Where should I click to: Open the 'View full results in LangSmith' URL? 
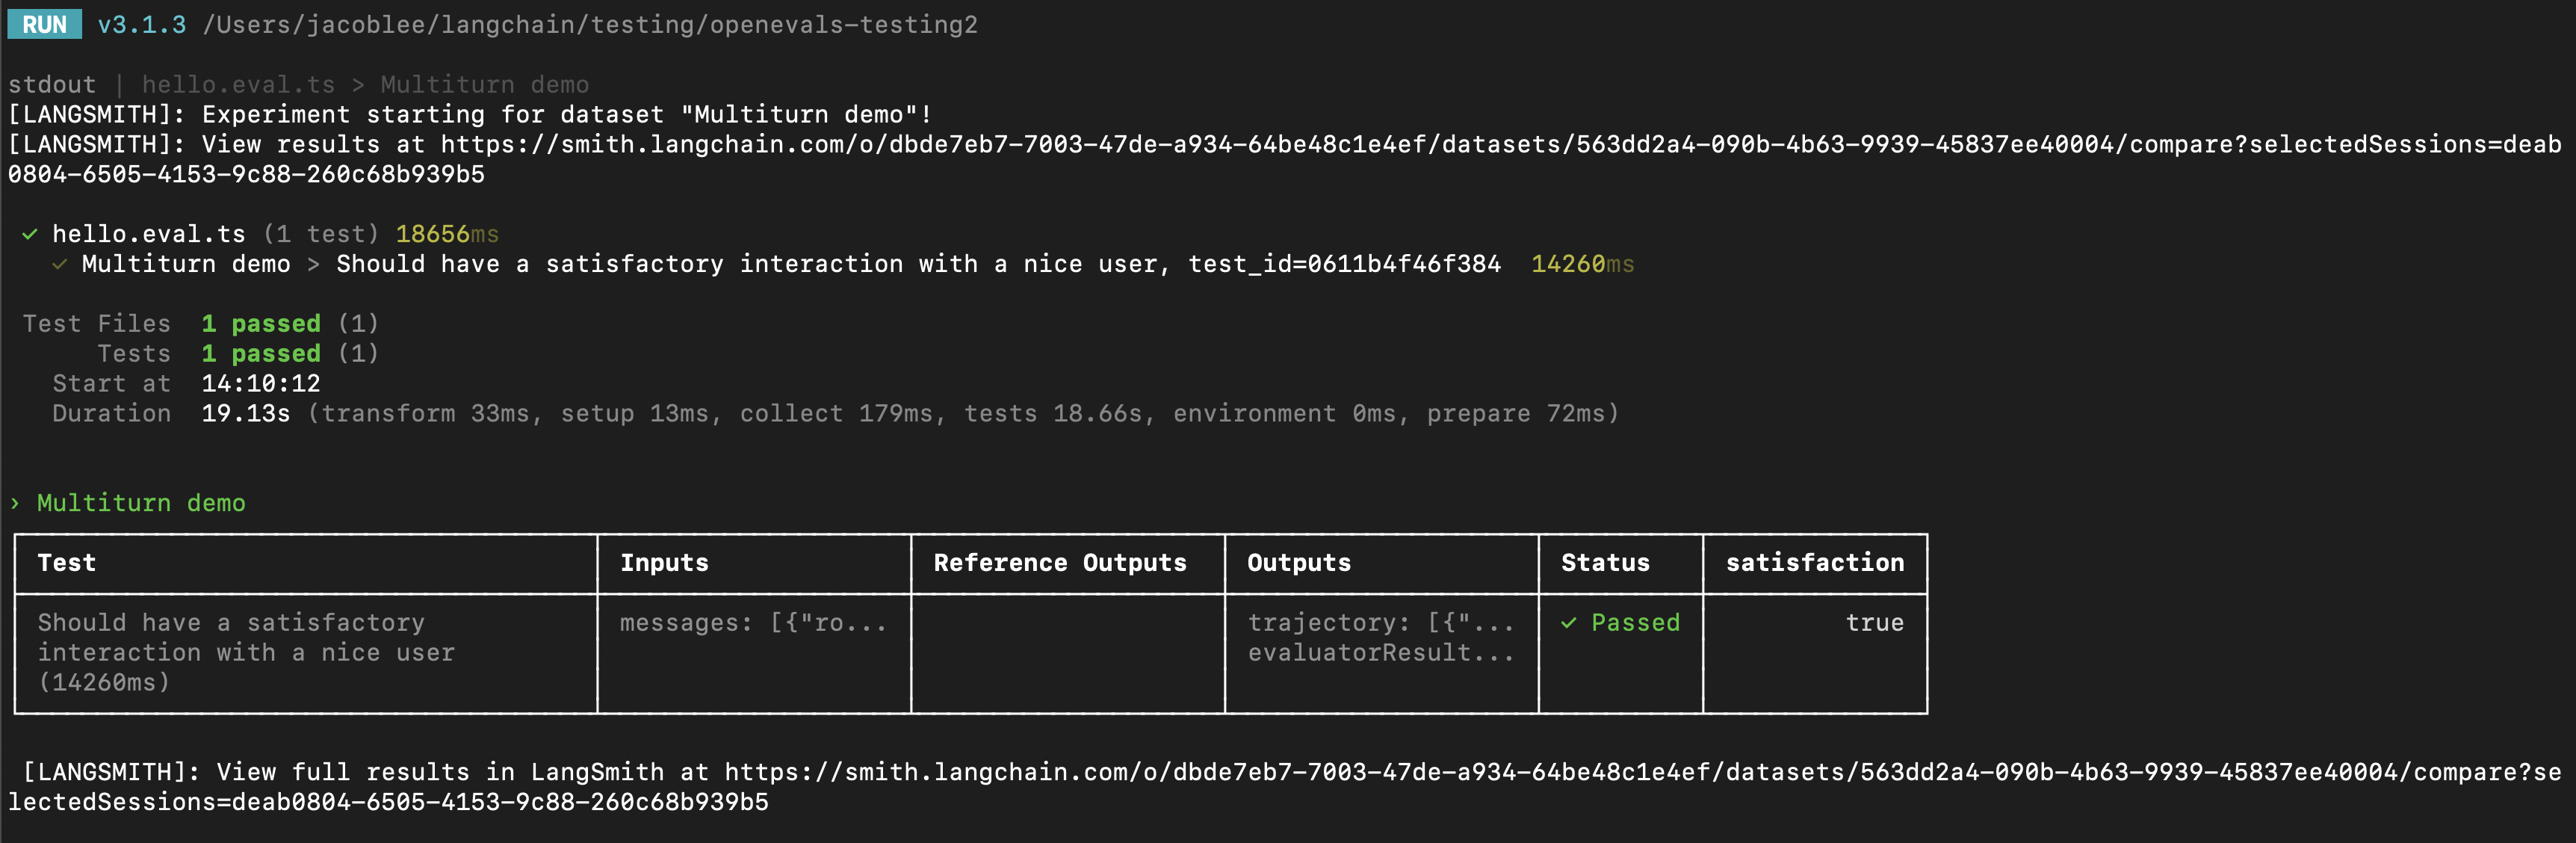click(1640, 773)
